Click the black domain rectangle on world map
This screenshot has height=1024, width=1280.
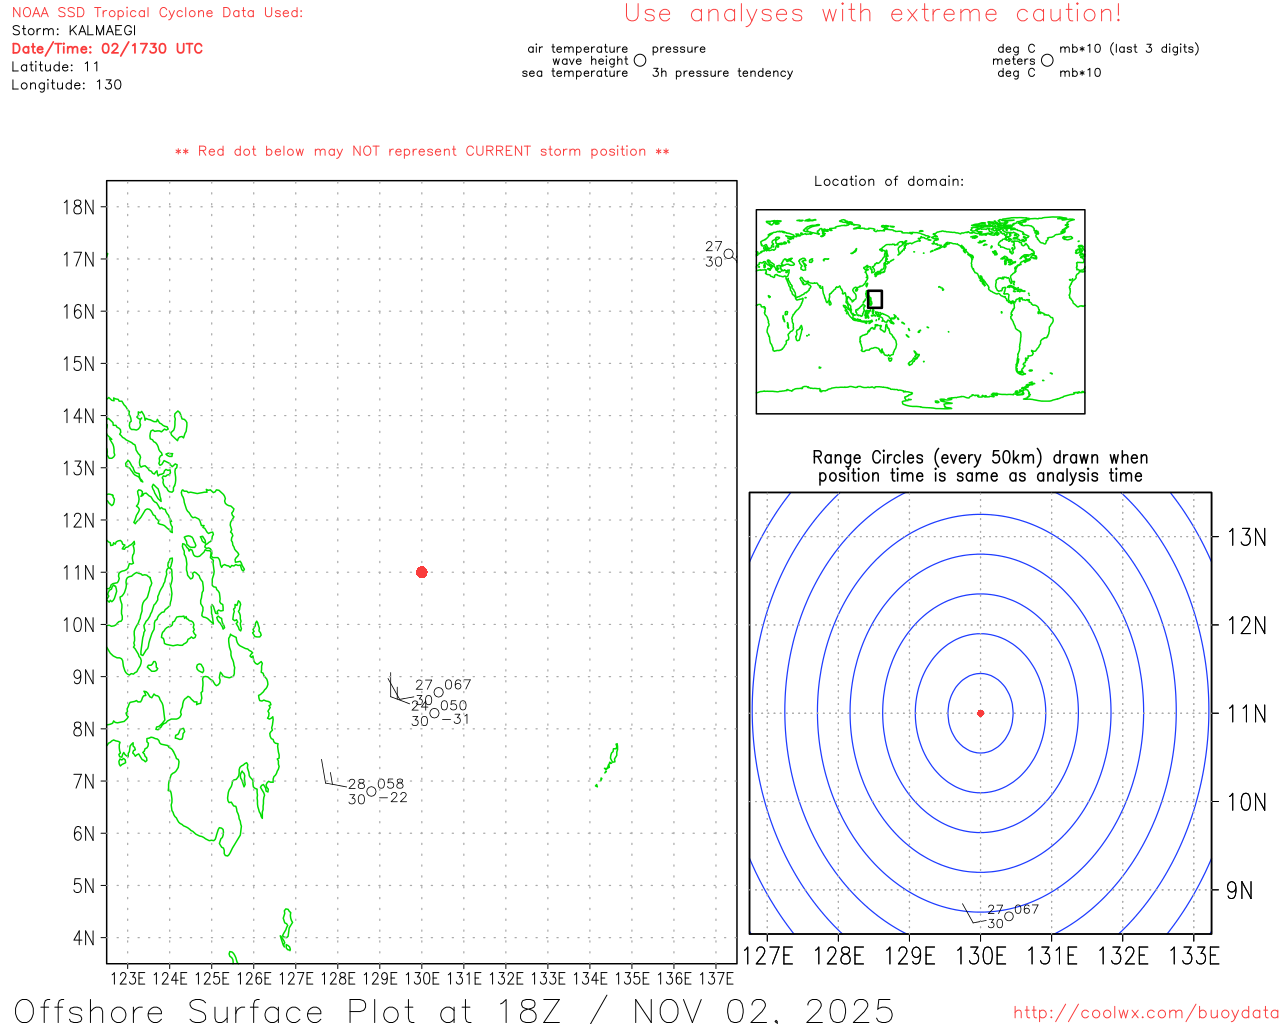pyautogui.click(x=875, y=299)
